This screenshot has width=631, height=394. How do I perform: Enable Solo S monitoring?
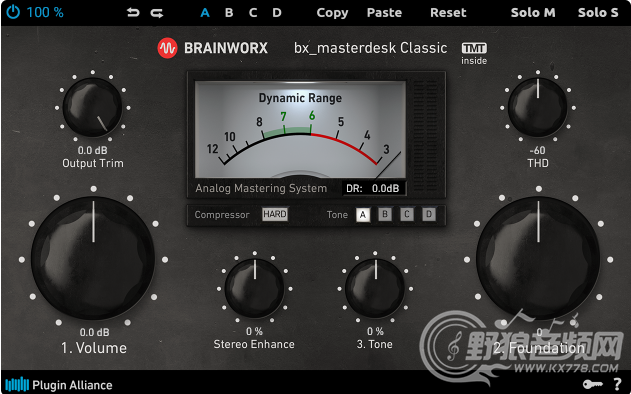click(598, 13)
